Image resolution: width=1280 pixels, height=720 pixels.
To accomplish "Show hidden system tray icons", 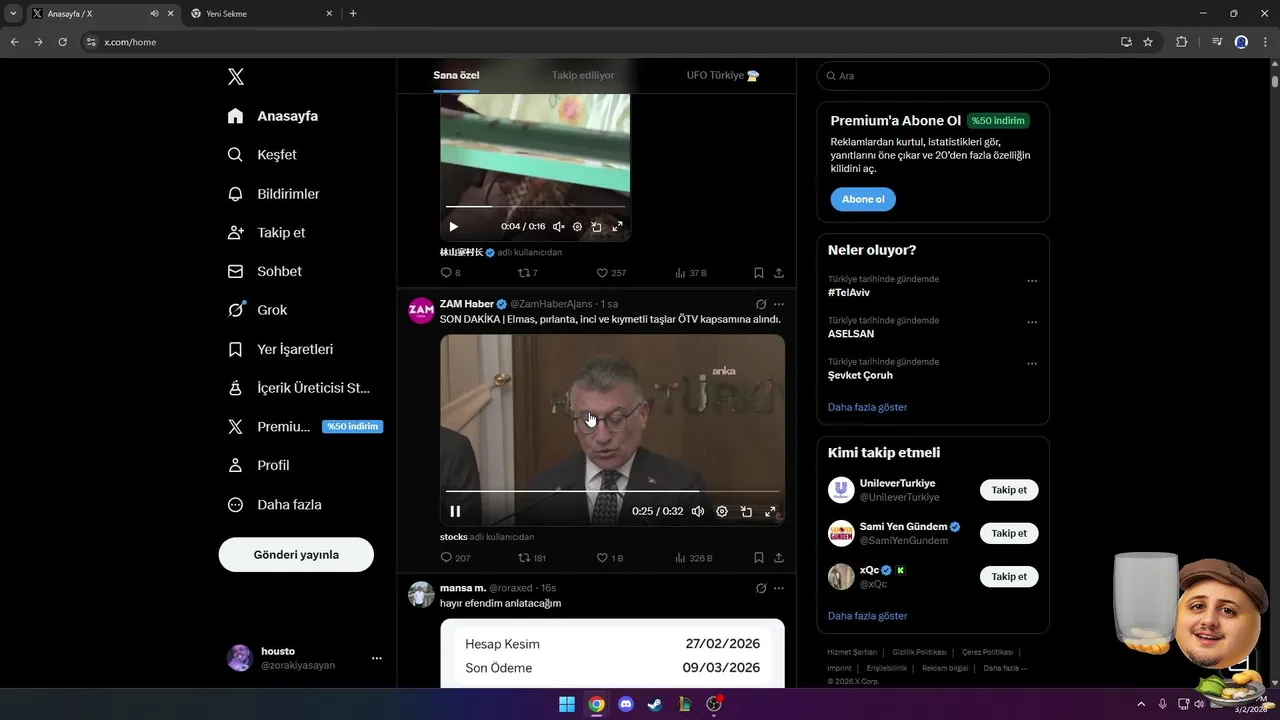I will (x=1142, y=704).
